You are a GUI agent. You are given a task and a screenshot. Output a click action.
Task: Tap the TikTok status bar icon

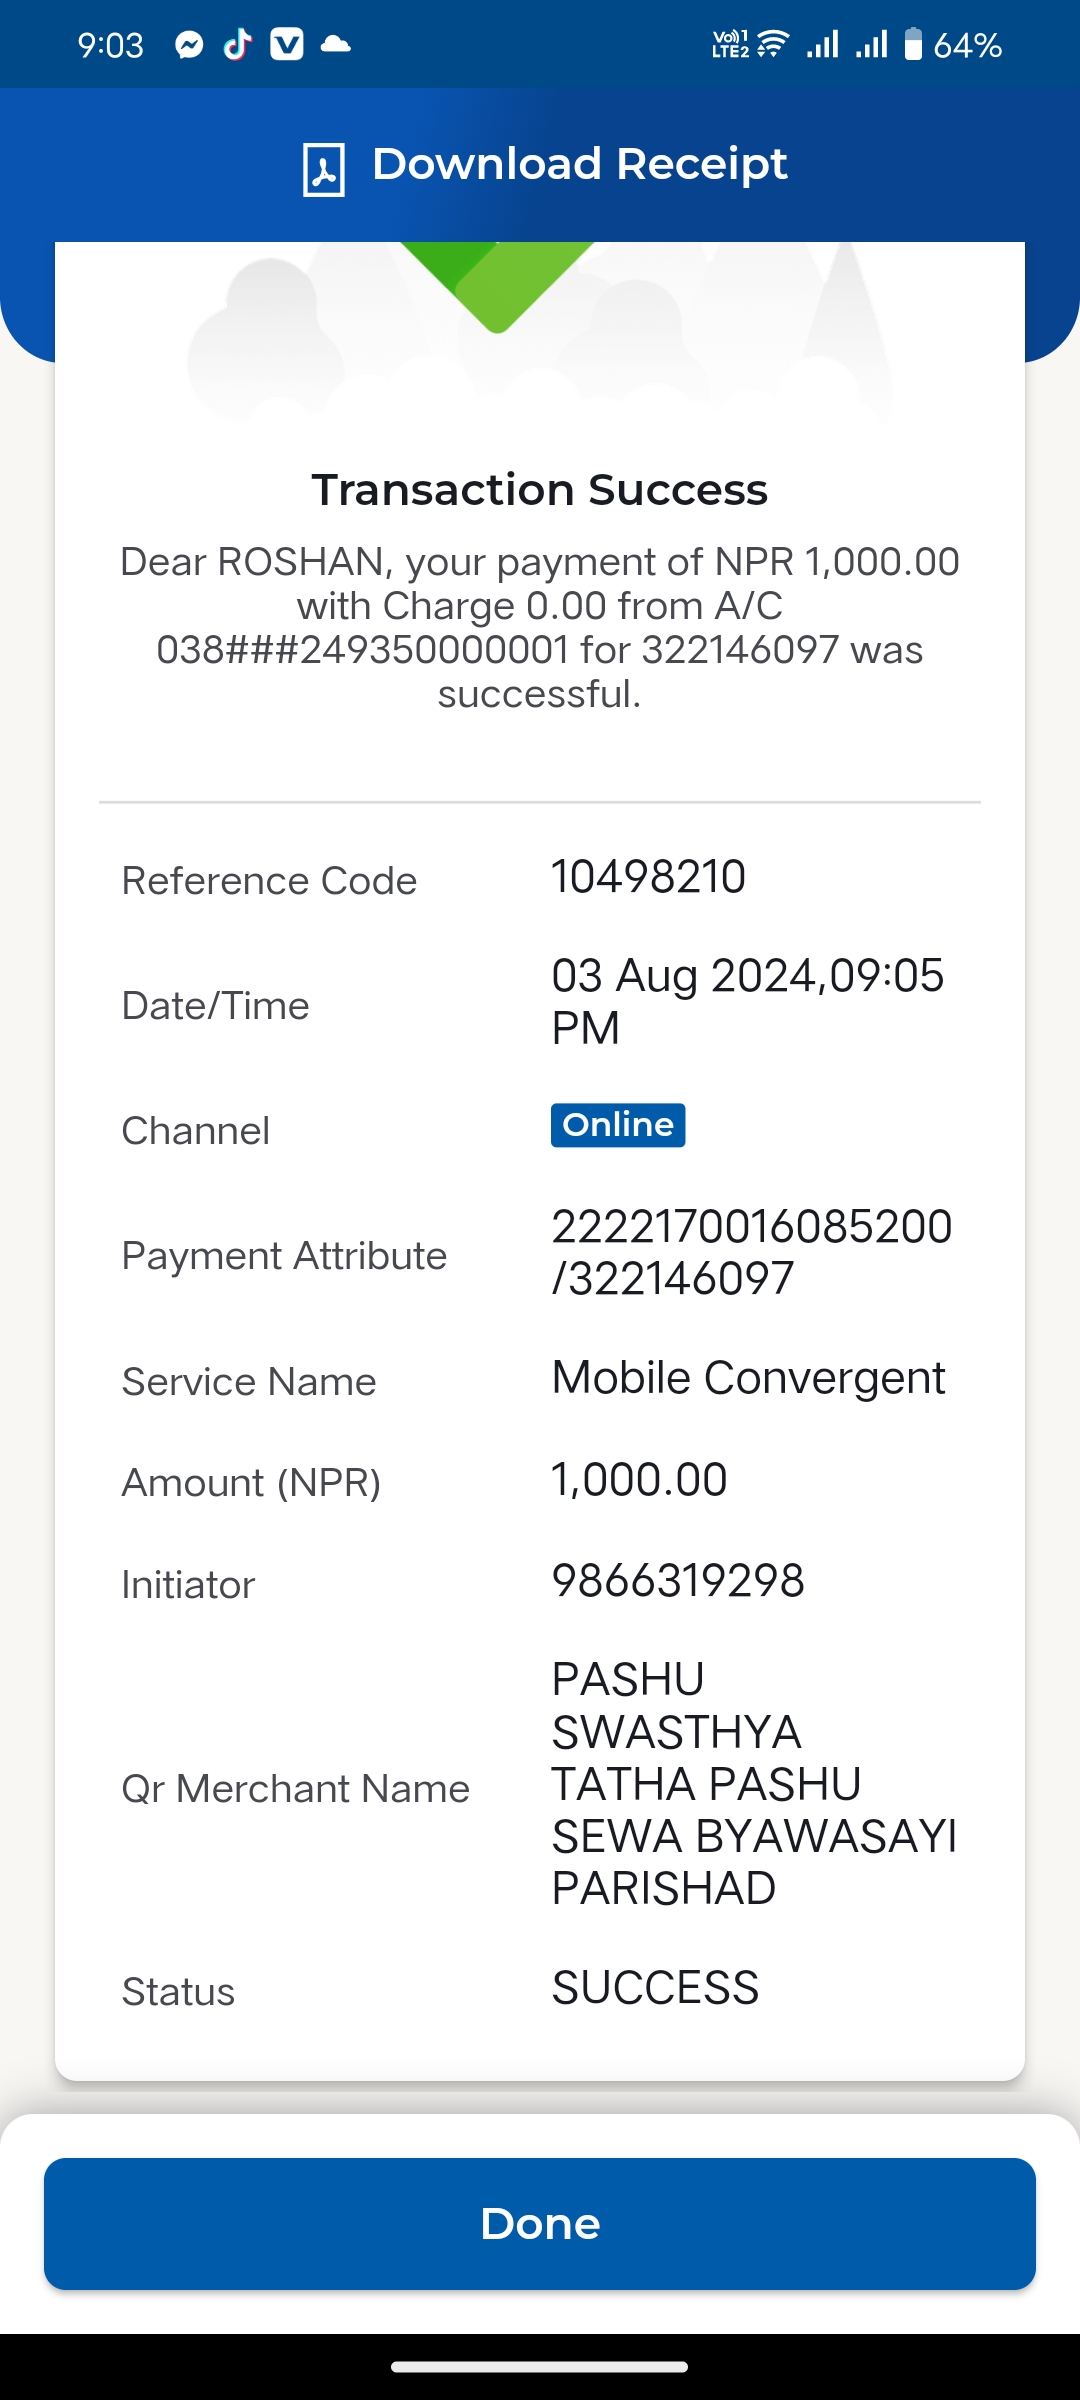(x=238, y=45)
